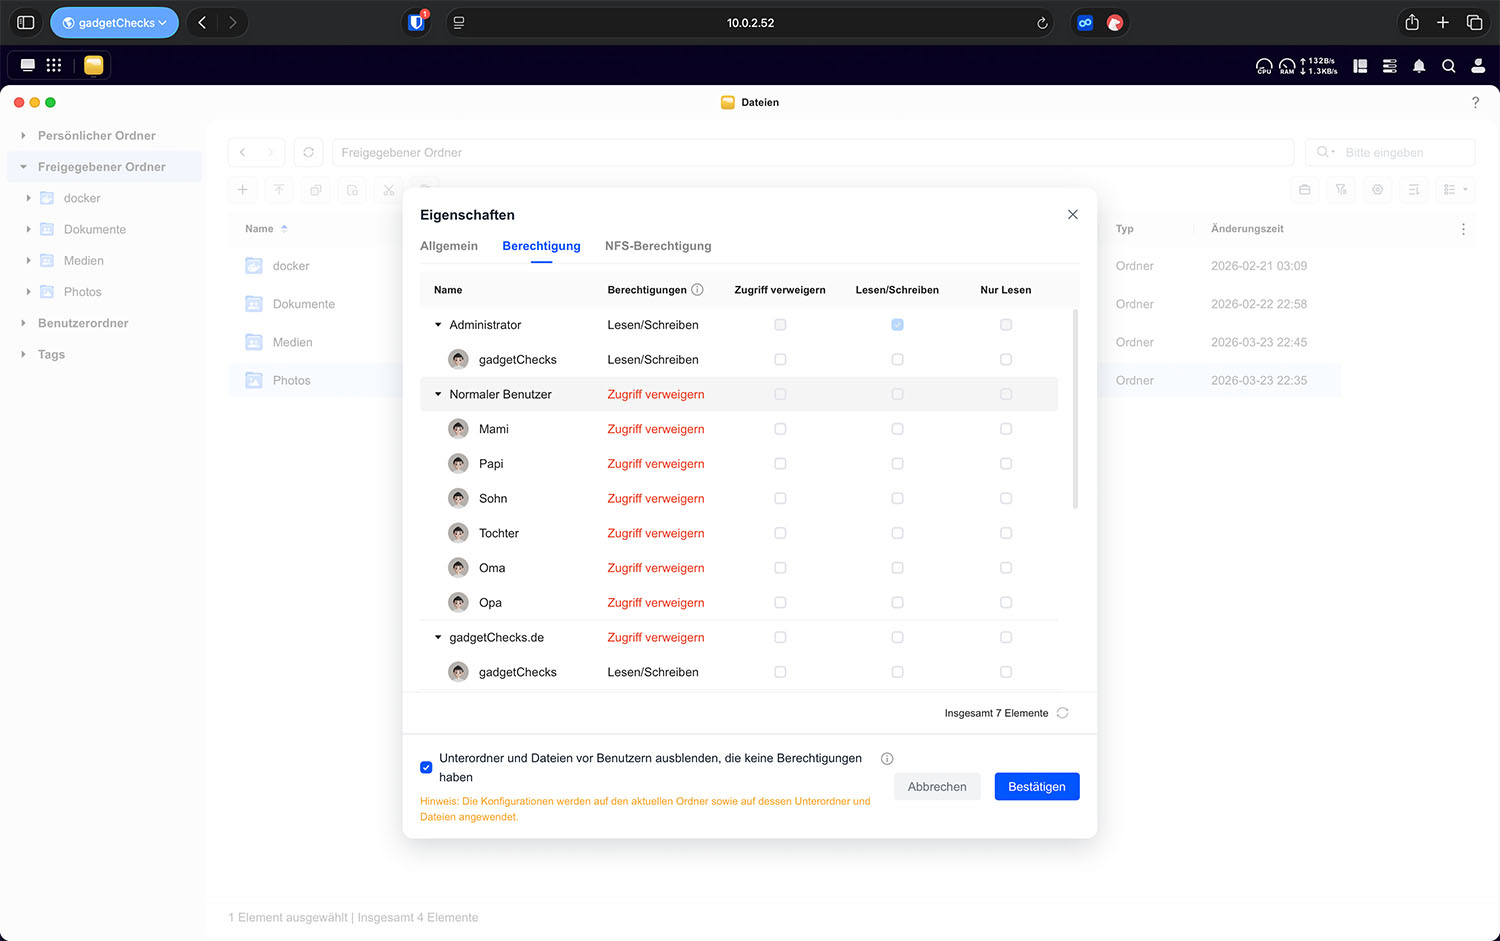The width and height of the screenshot is (1500, 941).
Task: Switch to the Allgemein tab
Action: (448, 246)
